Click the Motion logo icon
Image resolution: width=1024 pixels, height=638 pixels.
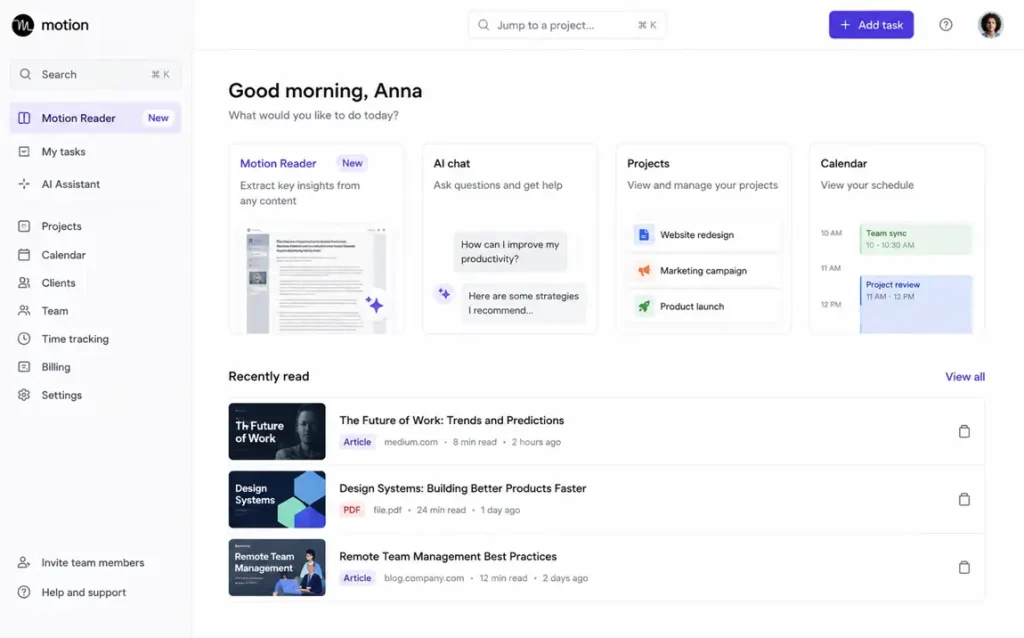point(23,25)
